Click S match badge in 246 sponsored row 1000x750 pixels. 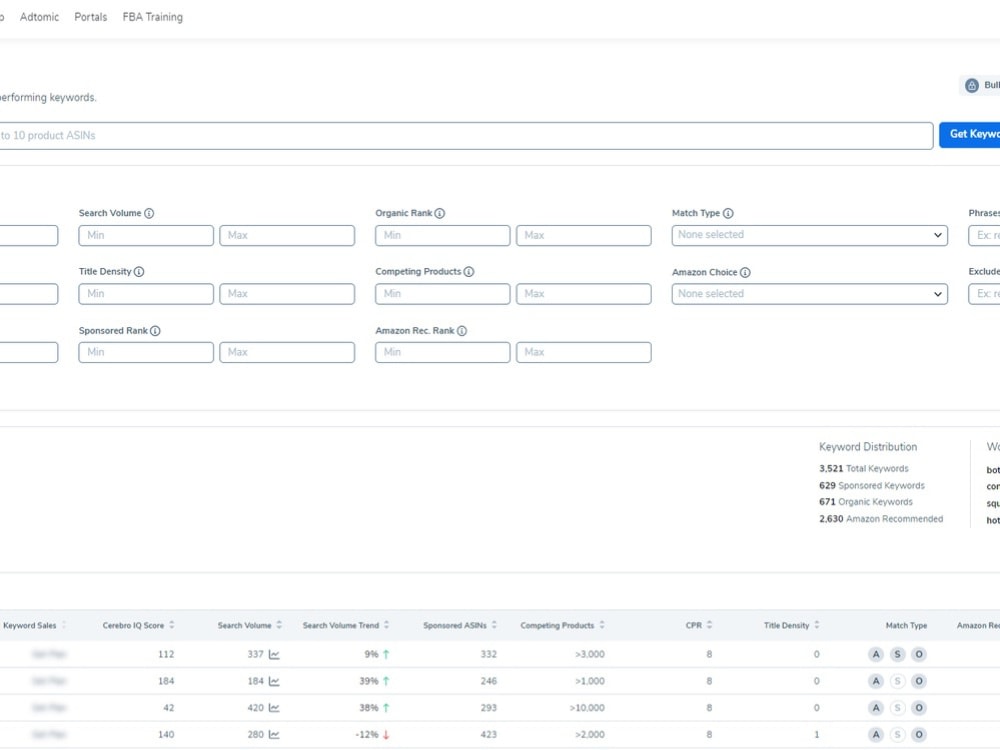(897, 681)
